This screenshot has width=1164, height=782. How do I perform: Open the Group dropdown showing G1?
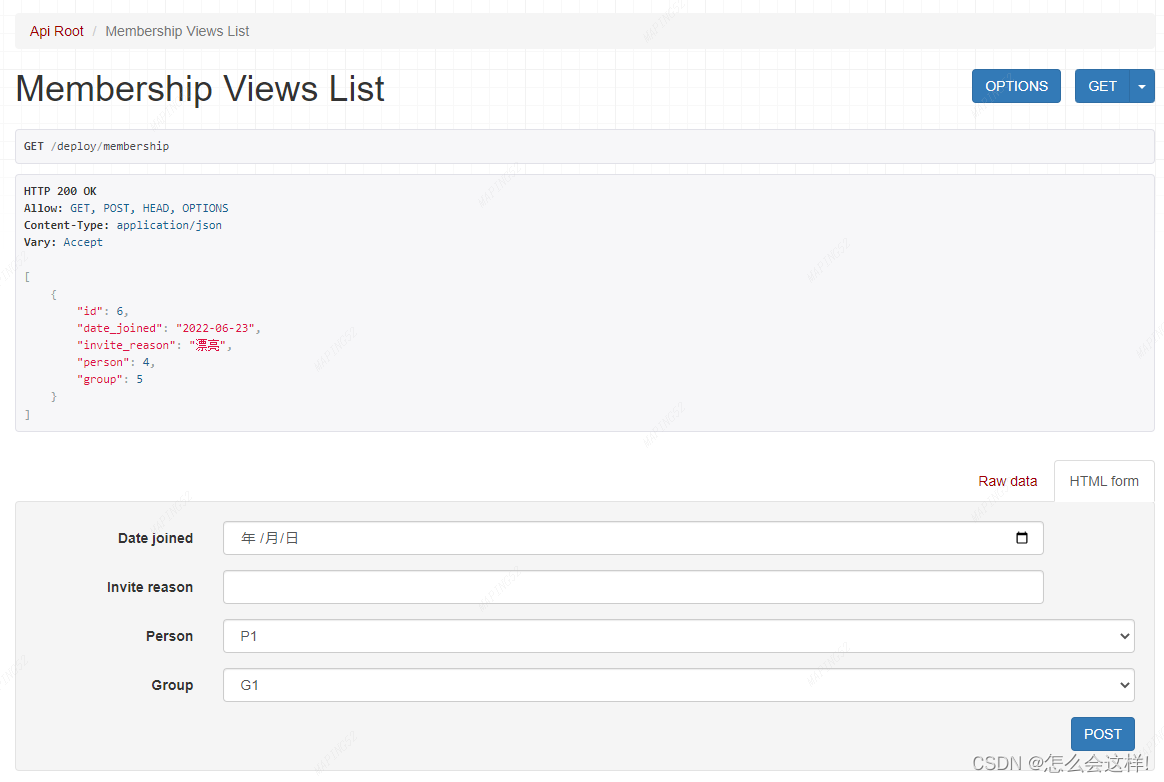[679, 685]
